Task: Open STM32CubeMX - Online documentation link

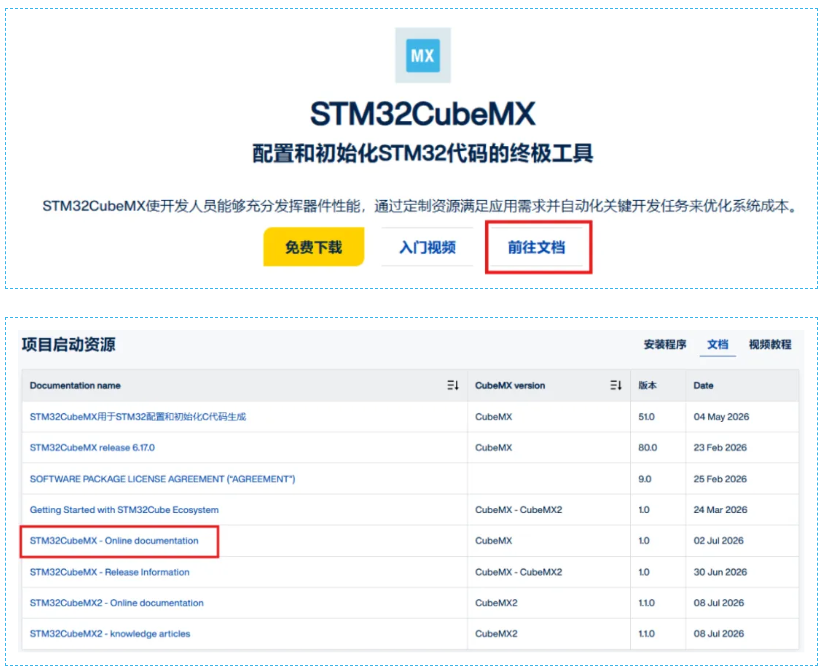Action: pyautogui.click(x=114, y=541)
